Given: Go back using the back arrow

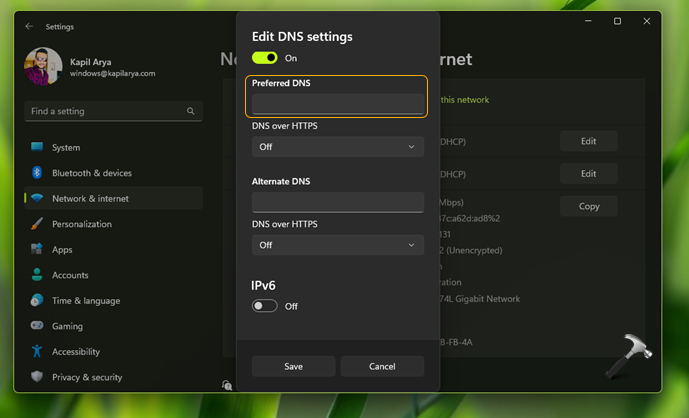Looking at the screenshot, I should tap(29, 26).
